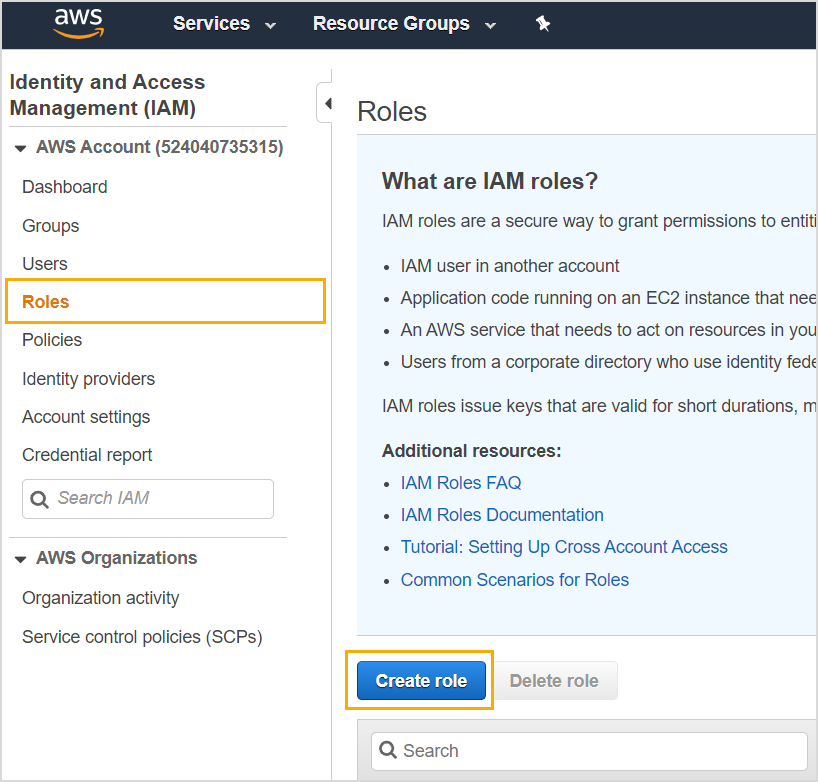Open the Dashboard page
Image resolution: width=818 pixels, height=782 pixels.
pyautogui.click(x=65, y=187)
